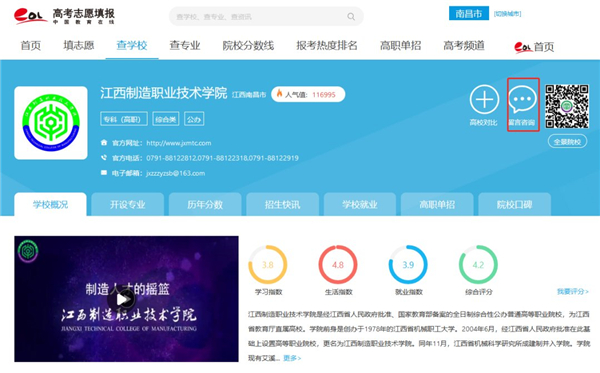Click the school emblem logo

(x=51, y=123)
